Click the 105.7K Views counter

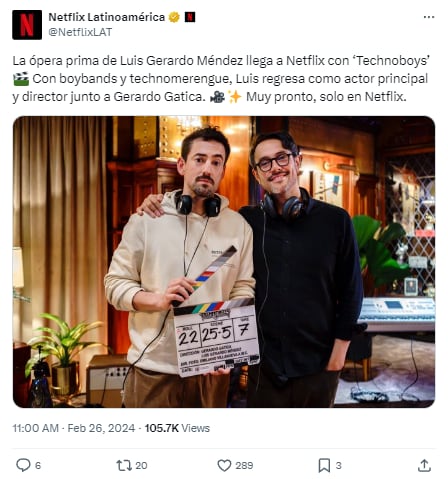point(177,428)
